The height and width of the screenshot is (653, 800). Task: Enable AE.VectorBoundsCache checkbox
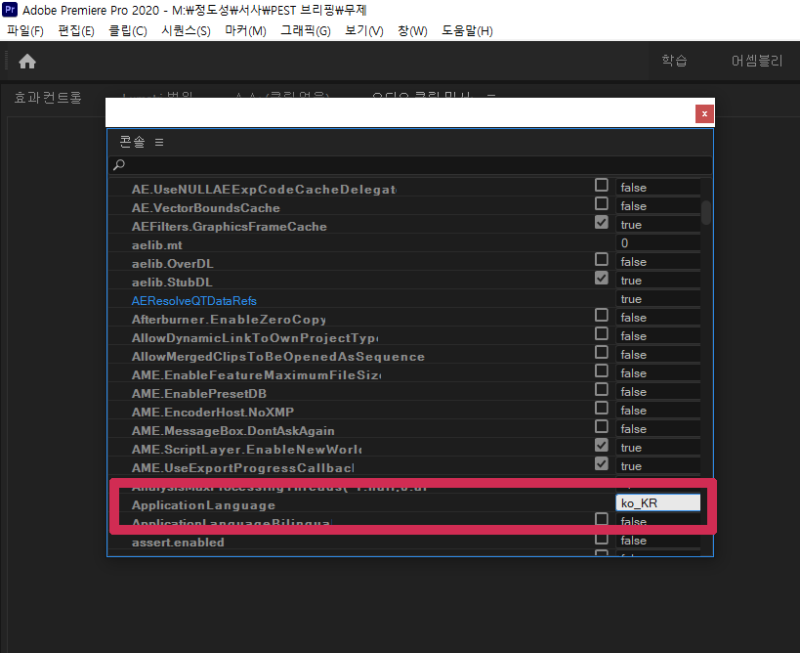click(x=602, y=204)
